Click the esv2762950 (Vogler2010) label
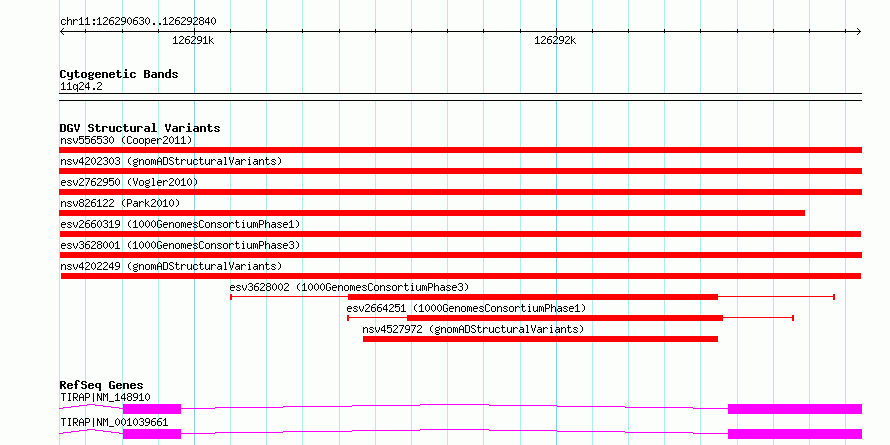The width and height of the screenshot is (890, 445). [129, 182]
